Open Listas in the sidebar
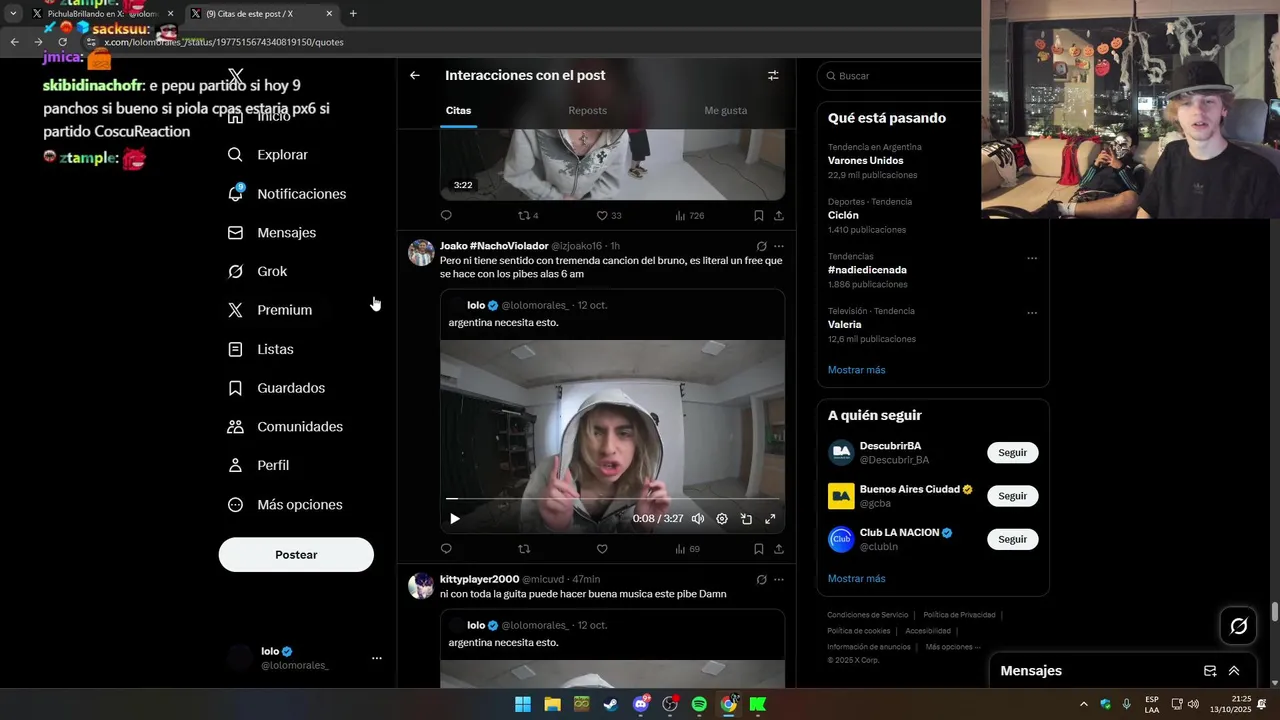1280x720 pixels. (x=261, y=349)
